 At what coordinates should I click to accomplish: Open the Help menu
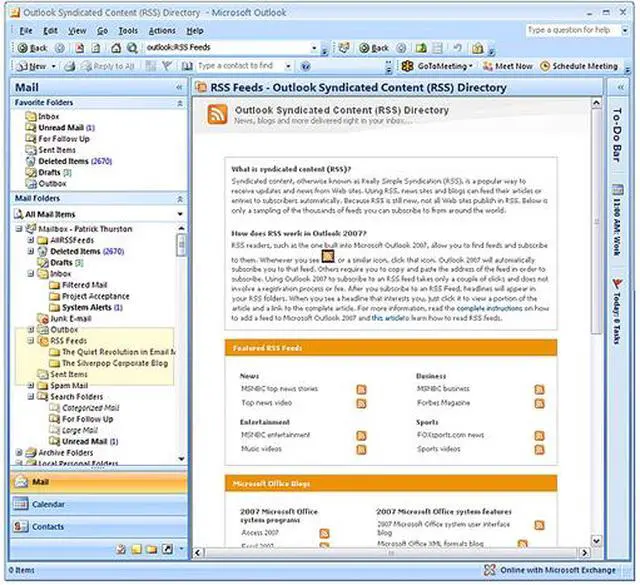click(x=195, y=31)
